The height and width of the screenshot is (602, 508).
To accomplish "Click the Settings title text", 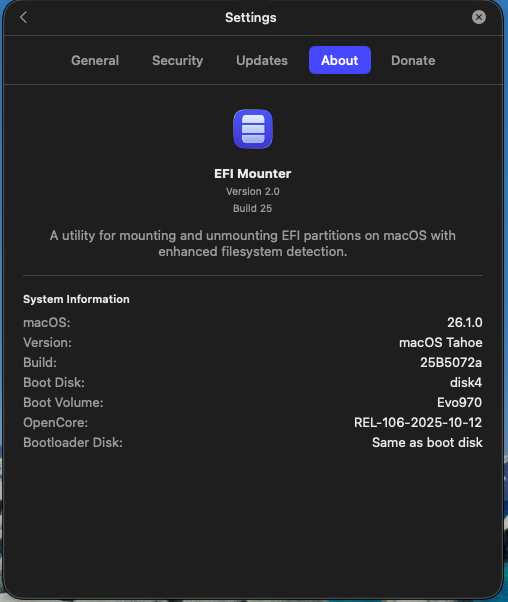I will [x=251, y=18].
